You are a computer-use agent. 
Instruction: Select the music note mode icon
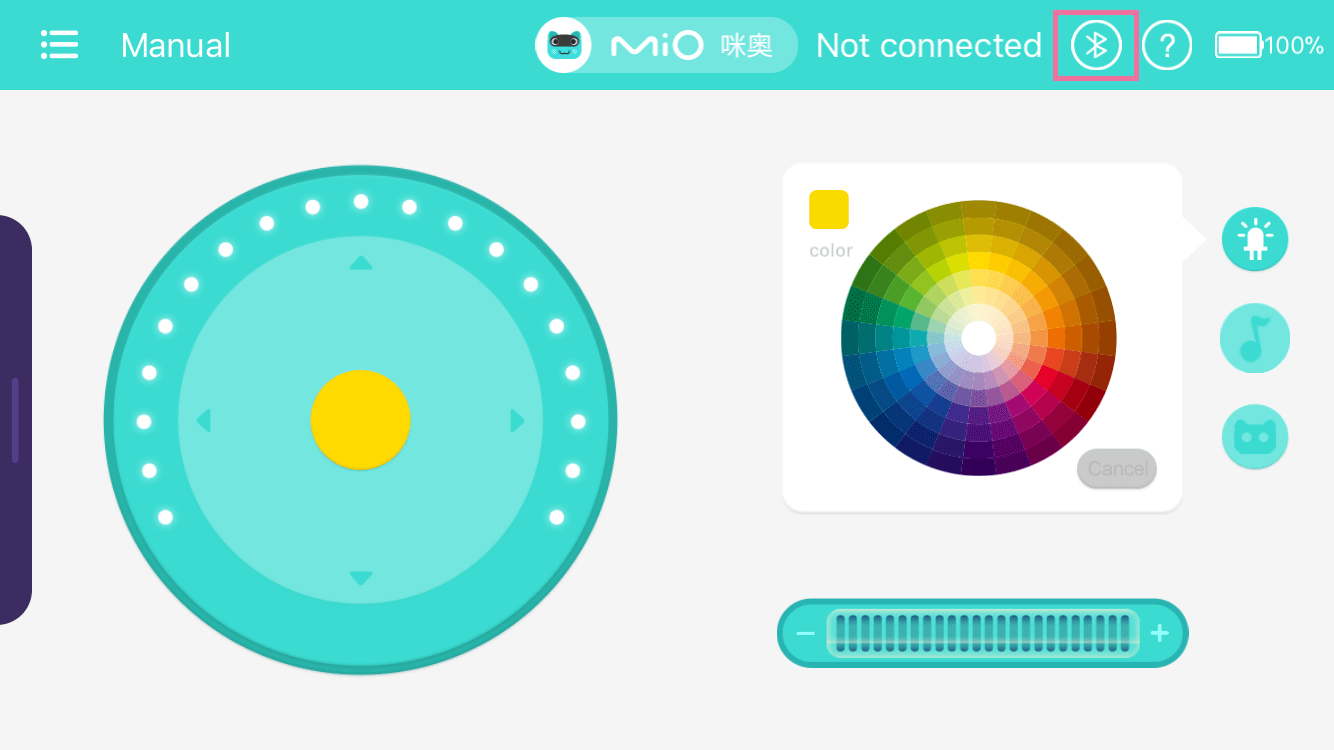click(1254, 338)
